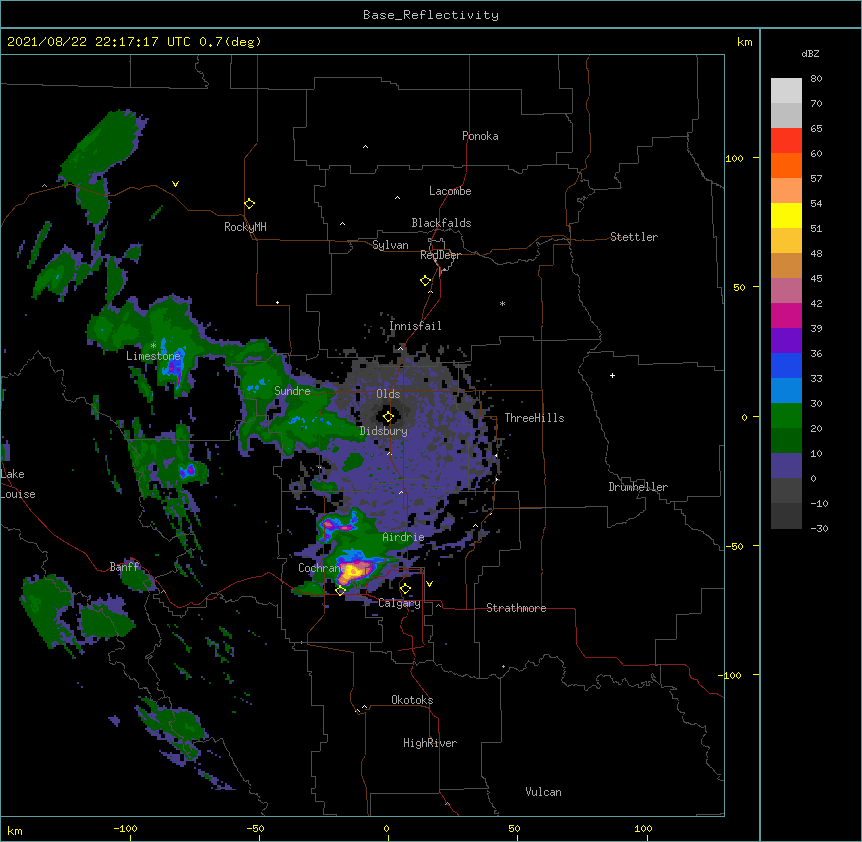Click the yellow V marker northwest of RockyMH

click(175, 184)
